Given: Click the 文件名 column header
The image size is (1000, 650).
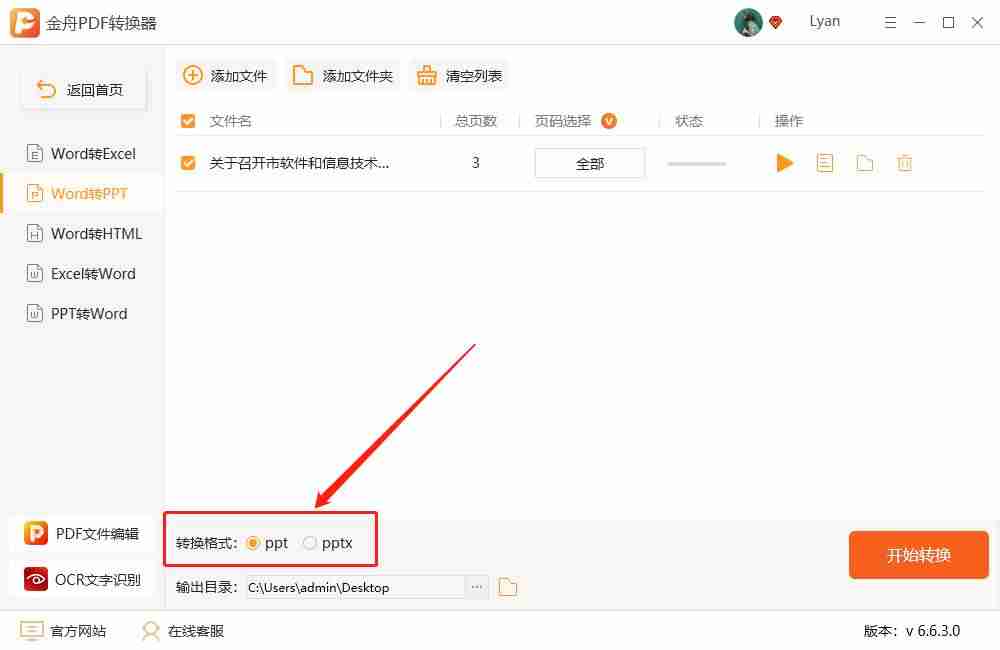Looking at the screenshot, I should click(230, 121).
